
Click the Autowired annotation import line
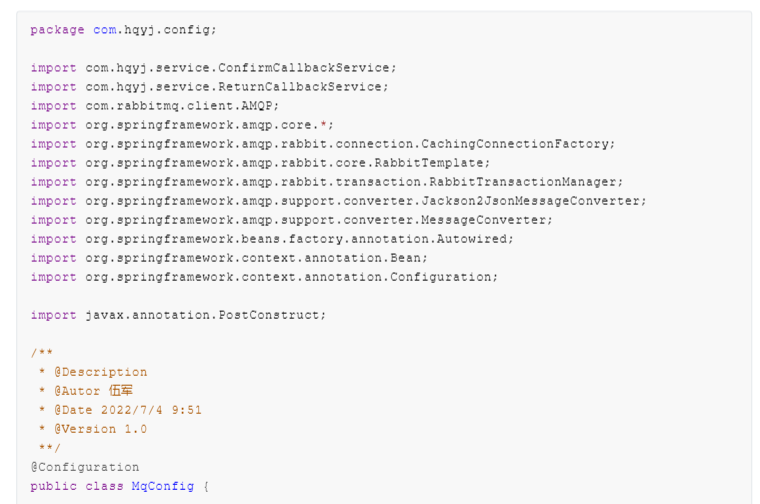tap(271, 239)
